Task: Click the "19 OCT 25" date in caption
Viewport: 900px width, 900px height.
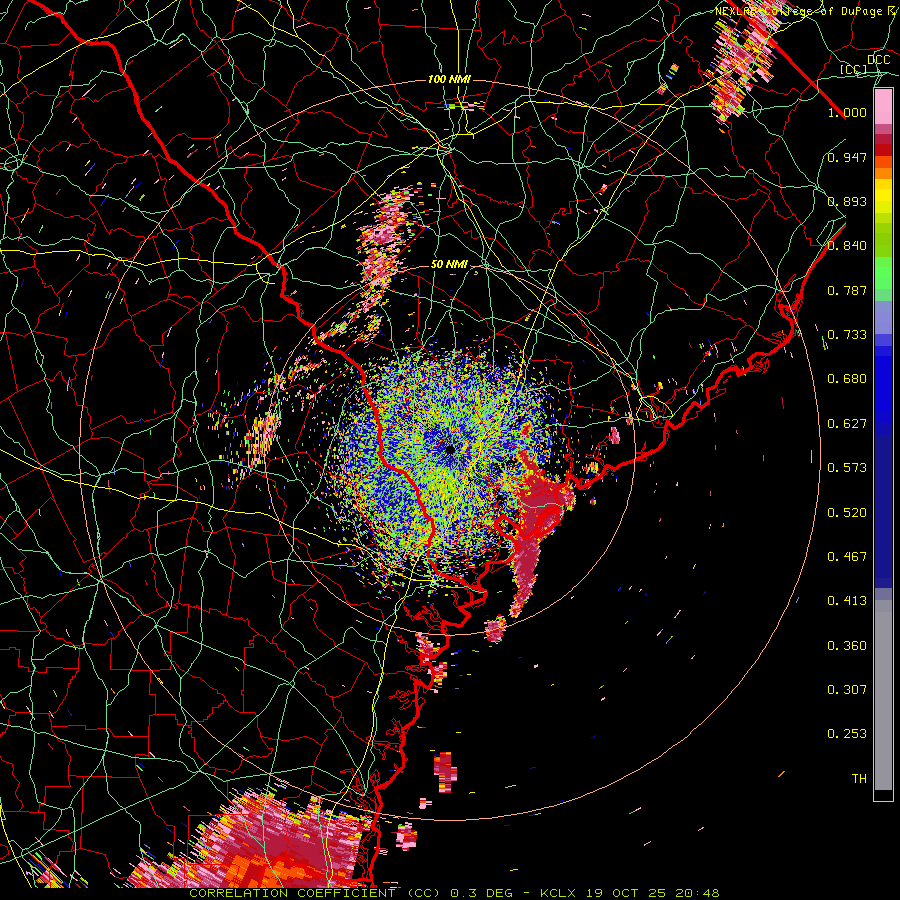Action: pyautogui.click(x=626, y=893)
